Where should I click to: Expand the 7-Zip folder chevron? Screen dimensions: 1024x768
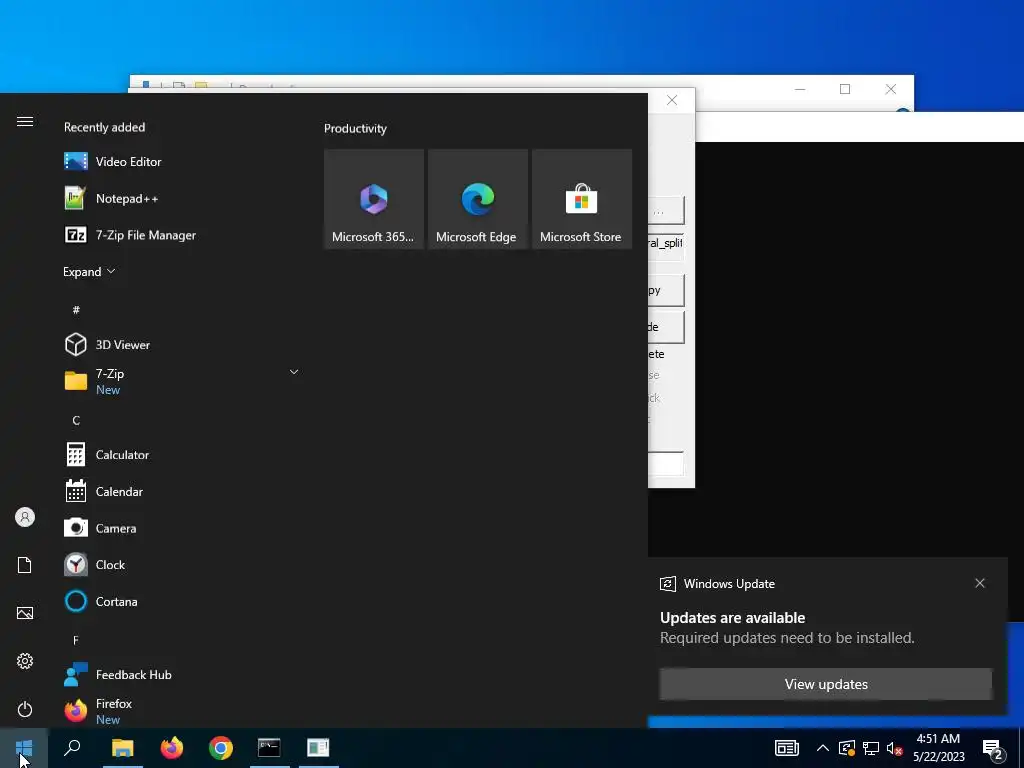294,372
